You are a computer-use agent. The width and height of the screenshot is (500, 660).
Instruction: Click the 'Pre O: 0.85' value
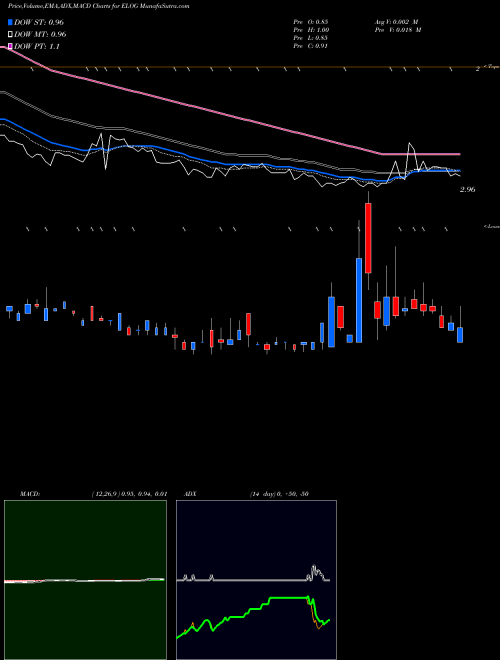pos(311,21)
